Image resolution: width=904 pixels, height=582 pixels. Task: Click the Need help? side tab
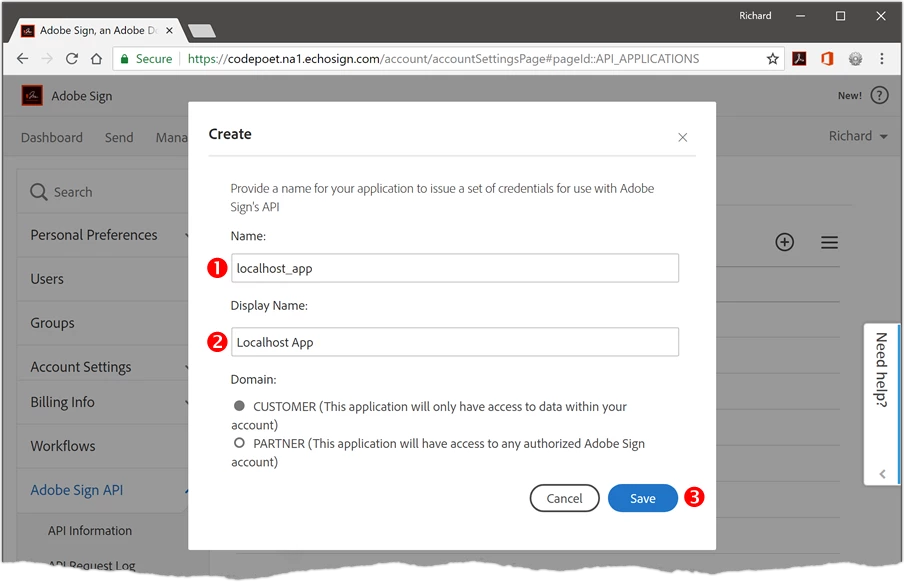(882, 404)
